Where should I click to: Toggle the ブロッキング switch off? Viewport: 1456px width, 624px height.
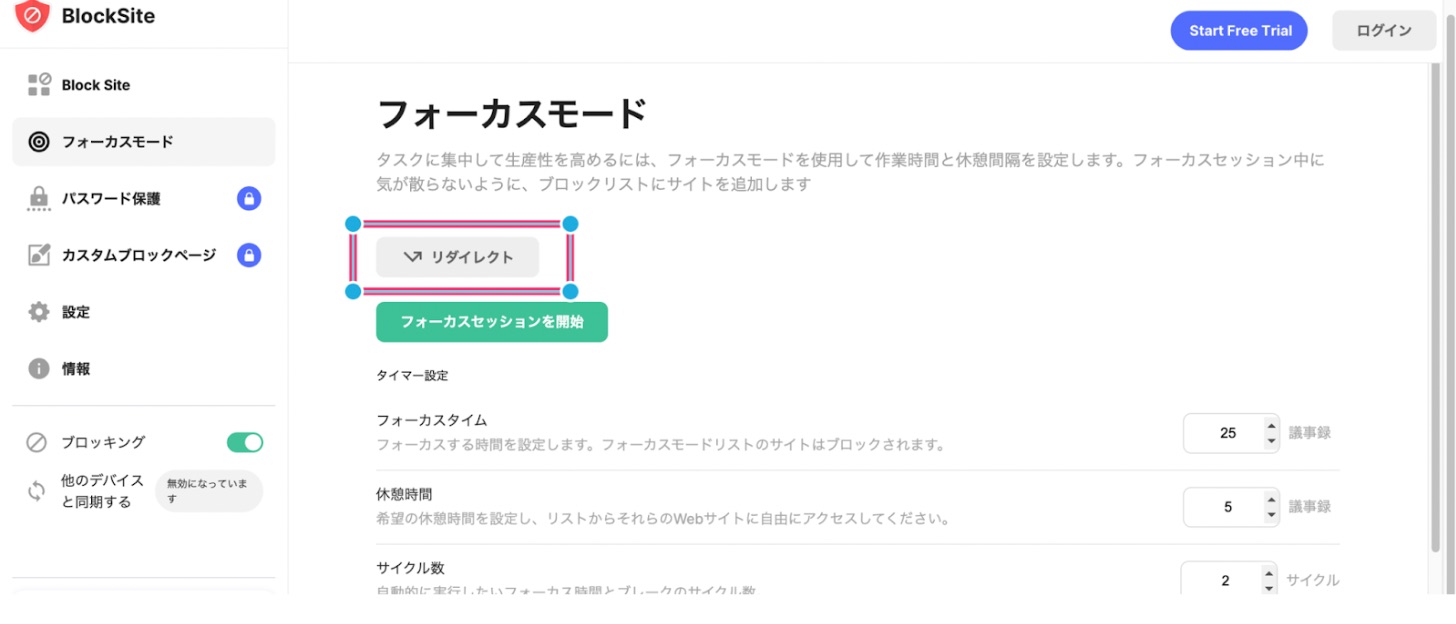click(x=245, y=442)
